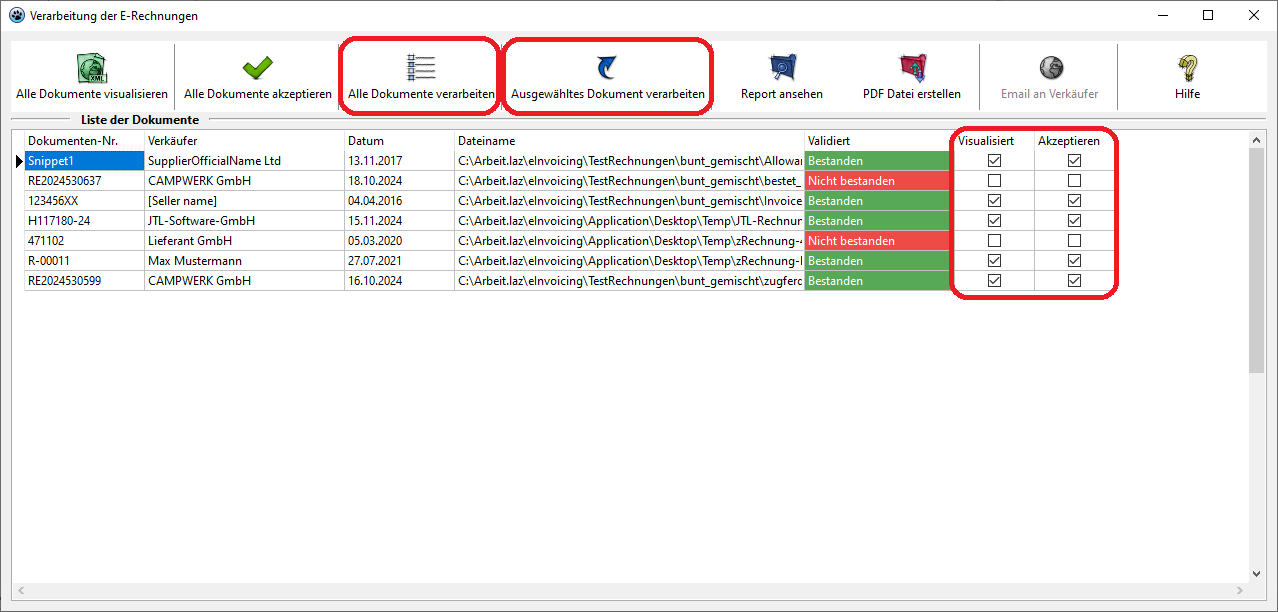The image size is (1278, 612).
Task: Click the Alle Dokumente visualisieren icon
Action: tap(91, 68)
